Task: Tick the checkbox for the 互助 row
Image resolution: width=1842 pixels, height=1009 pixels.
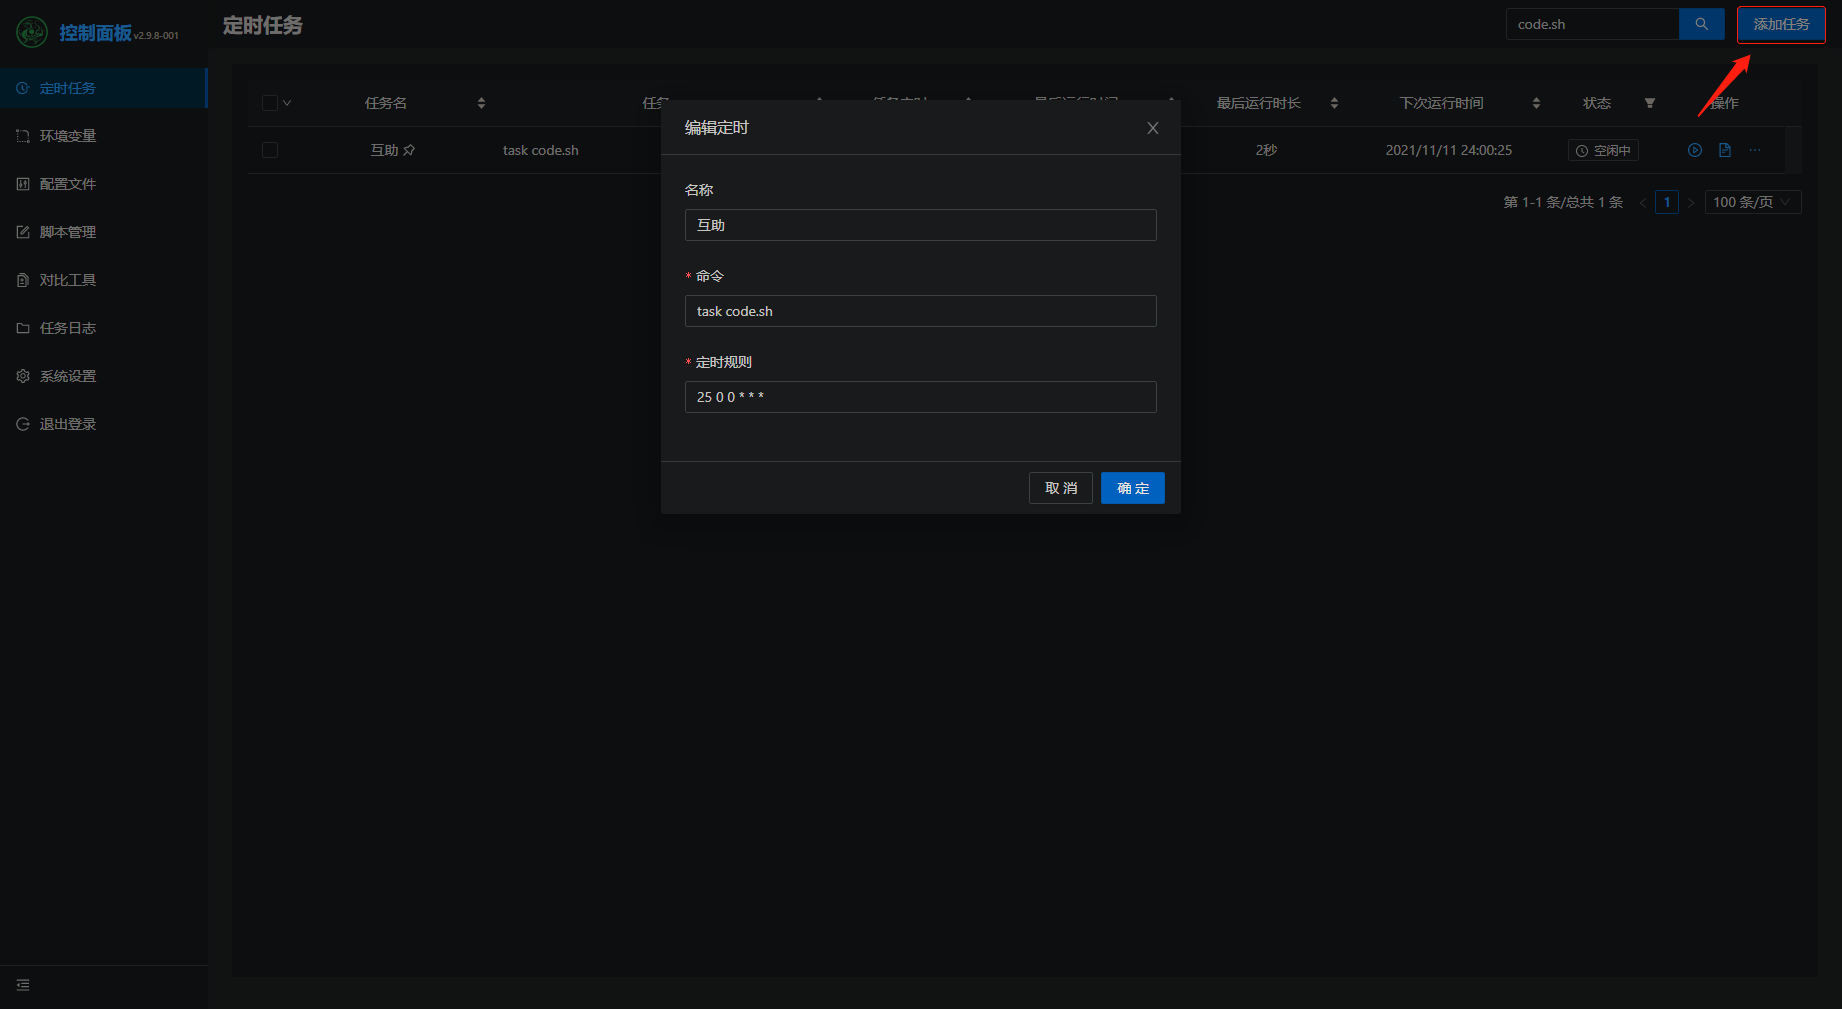Action: (x=270, y=150)
